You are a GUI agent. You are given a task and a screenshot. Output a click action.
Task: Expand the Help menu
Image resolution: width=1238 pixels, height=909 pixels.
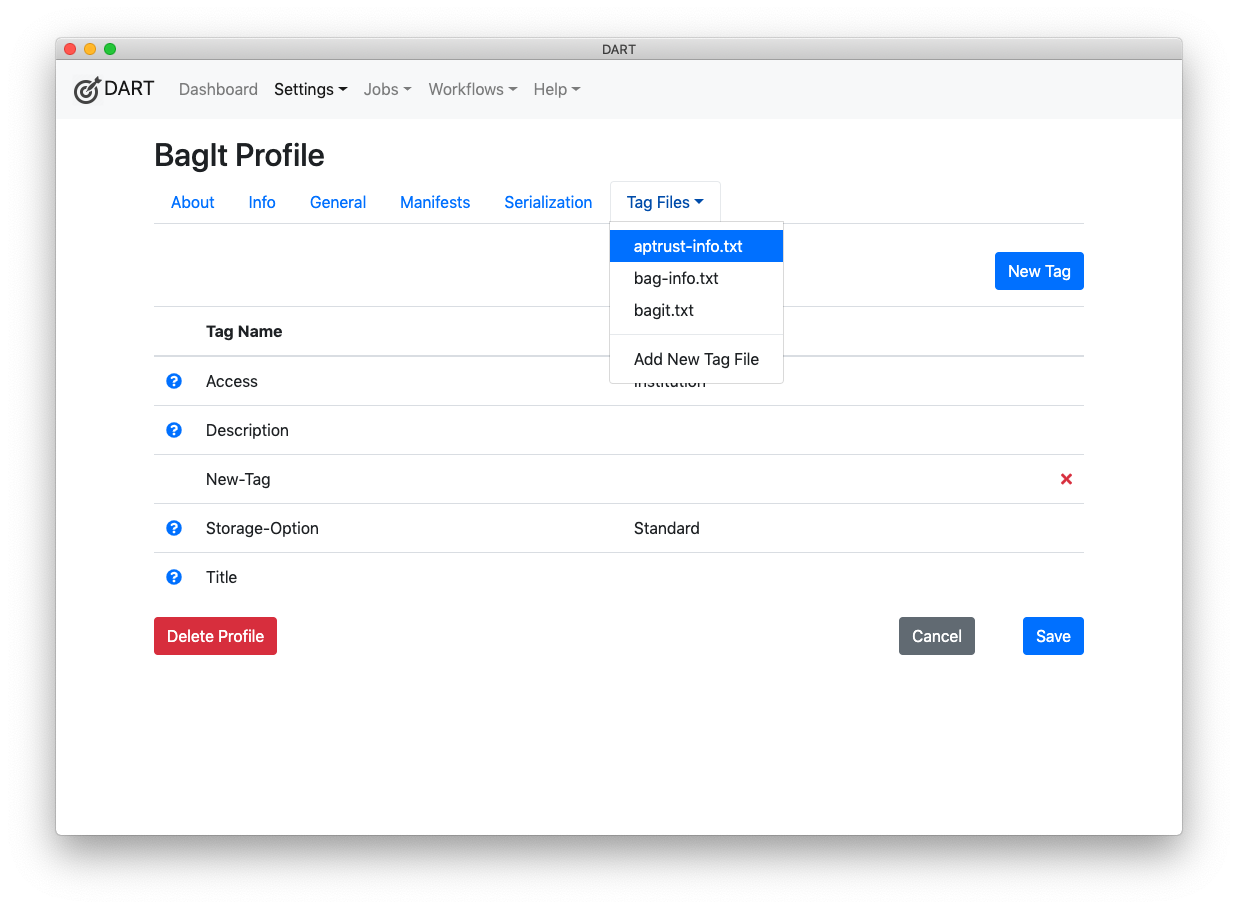[556, 89]
